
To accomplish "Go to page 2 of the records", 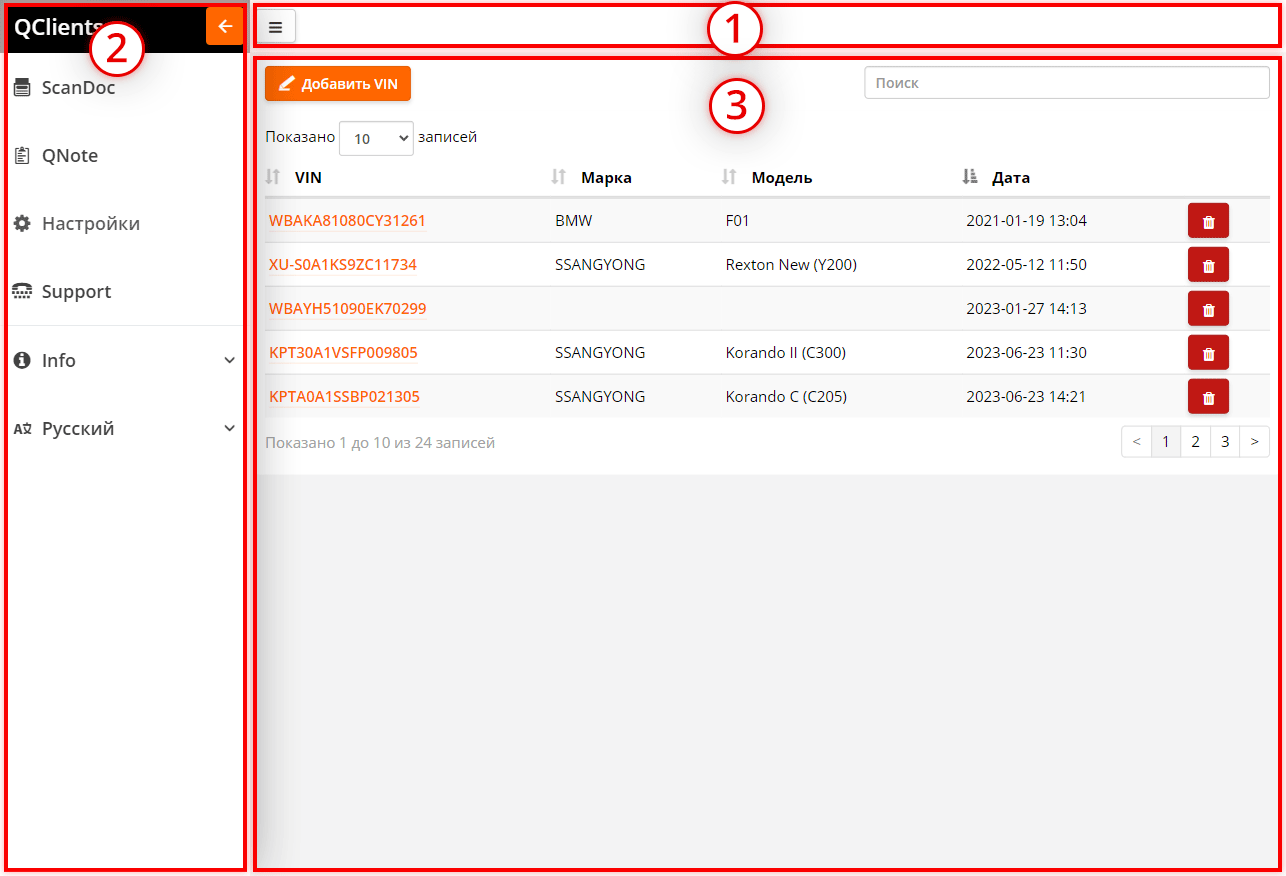I will (x=1195, y=441).
